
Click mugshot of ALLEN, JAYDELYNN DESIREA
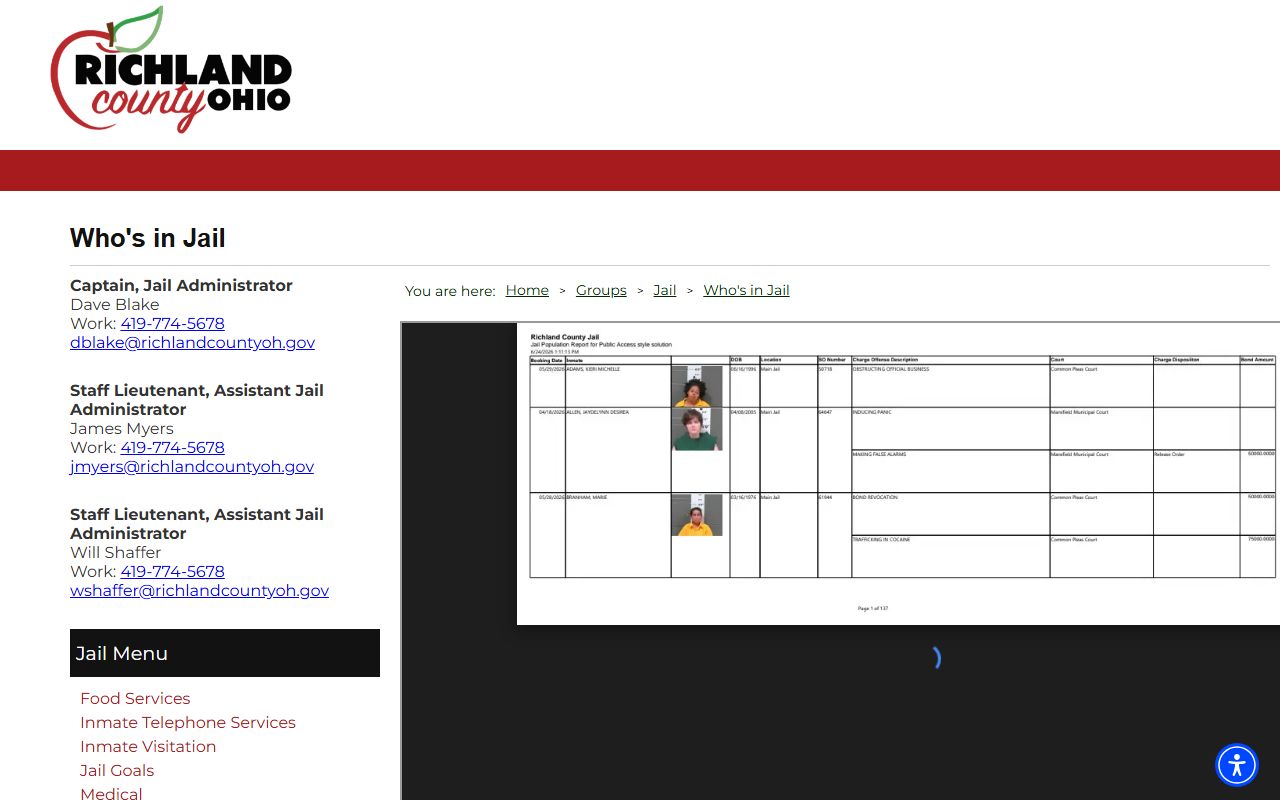tap(697, 429)
